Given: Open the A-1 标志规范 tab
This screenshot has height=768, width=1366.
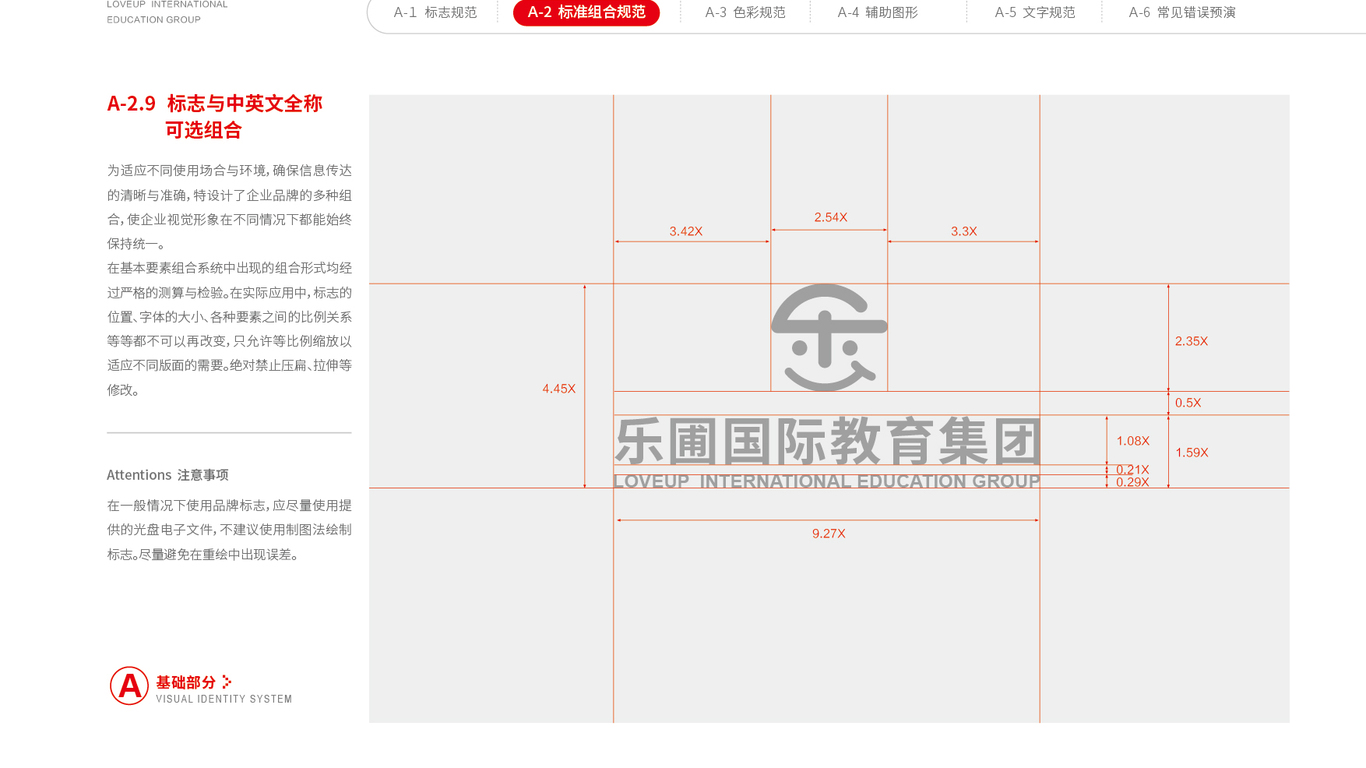Looking at the screenshot, I should tap(435, 13).
